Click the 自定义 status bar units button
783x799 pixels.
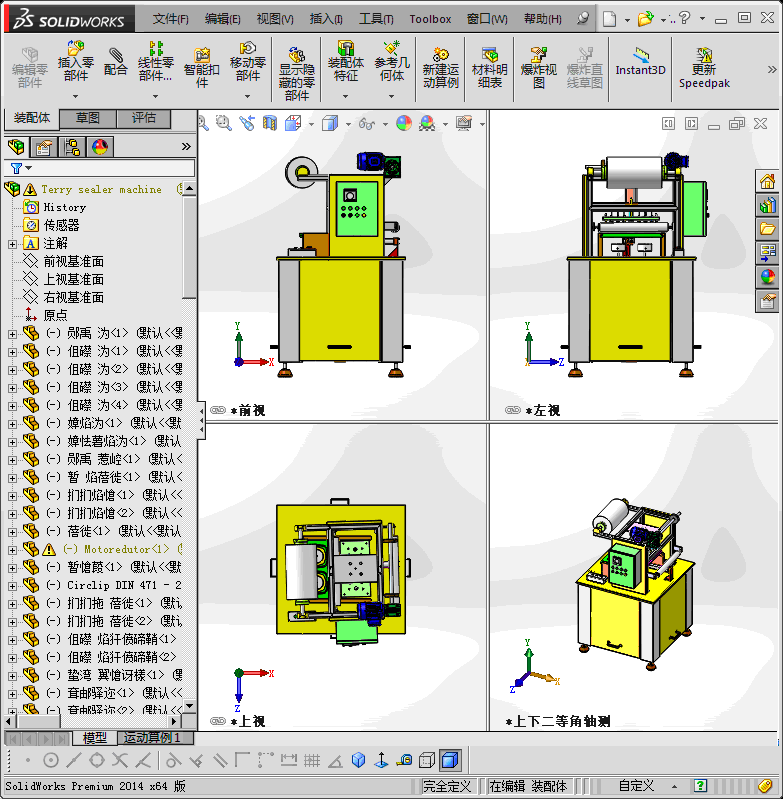(x=636, y=786)
